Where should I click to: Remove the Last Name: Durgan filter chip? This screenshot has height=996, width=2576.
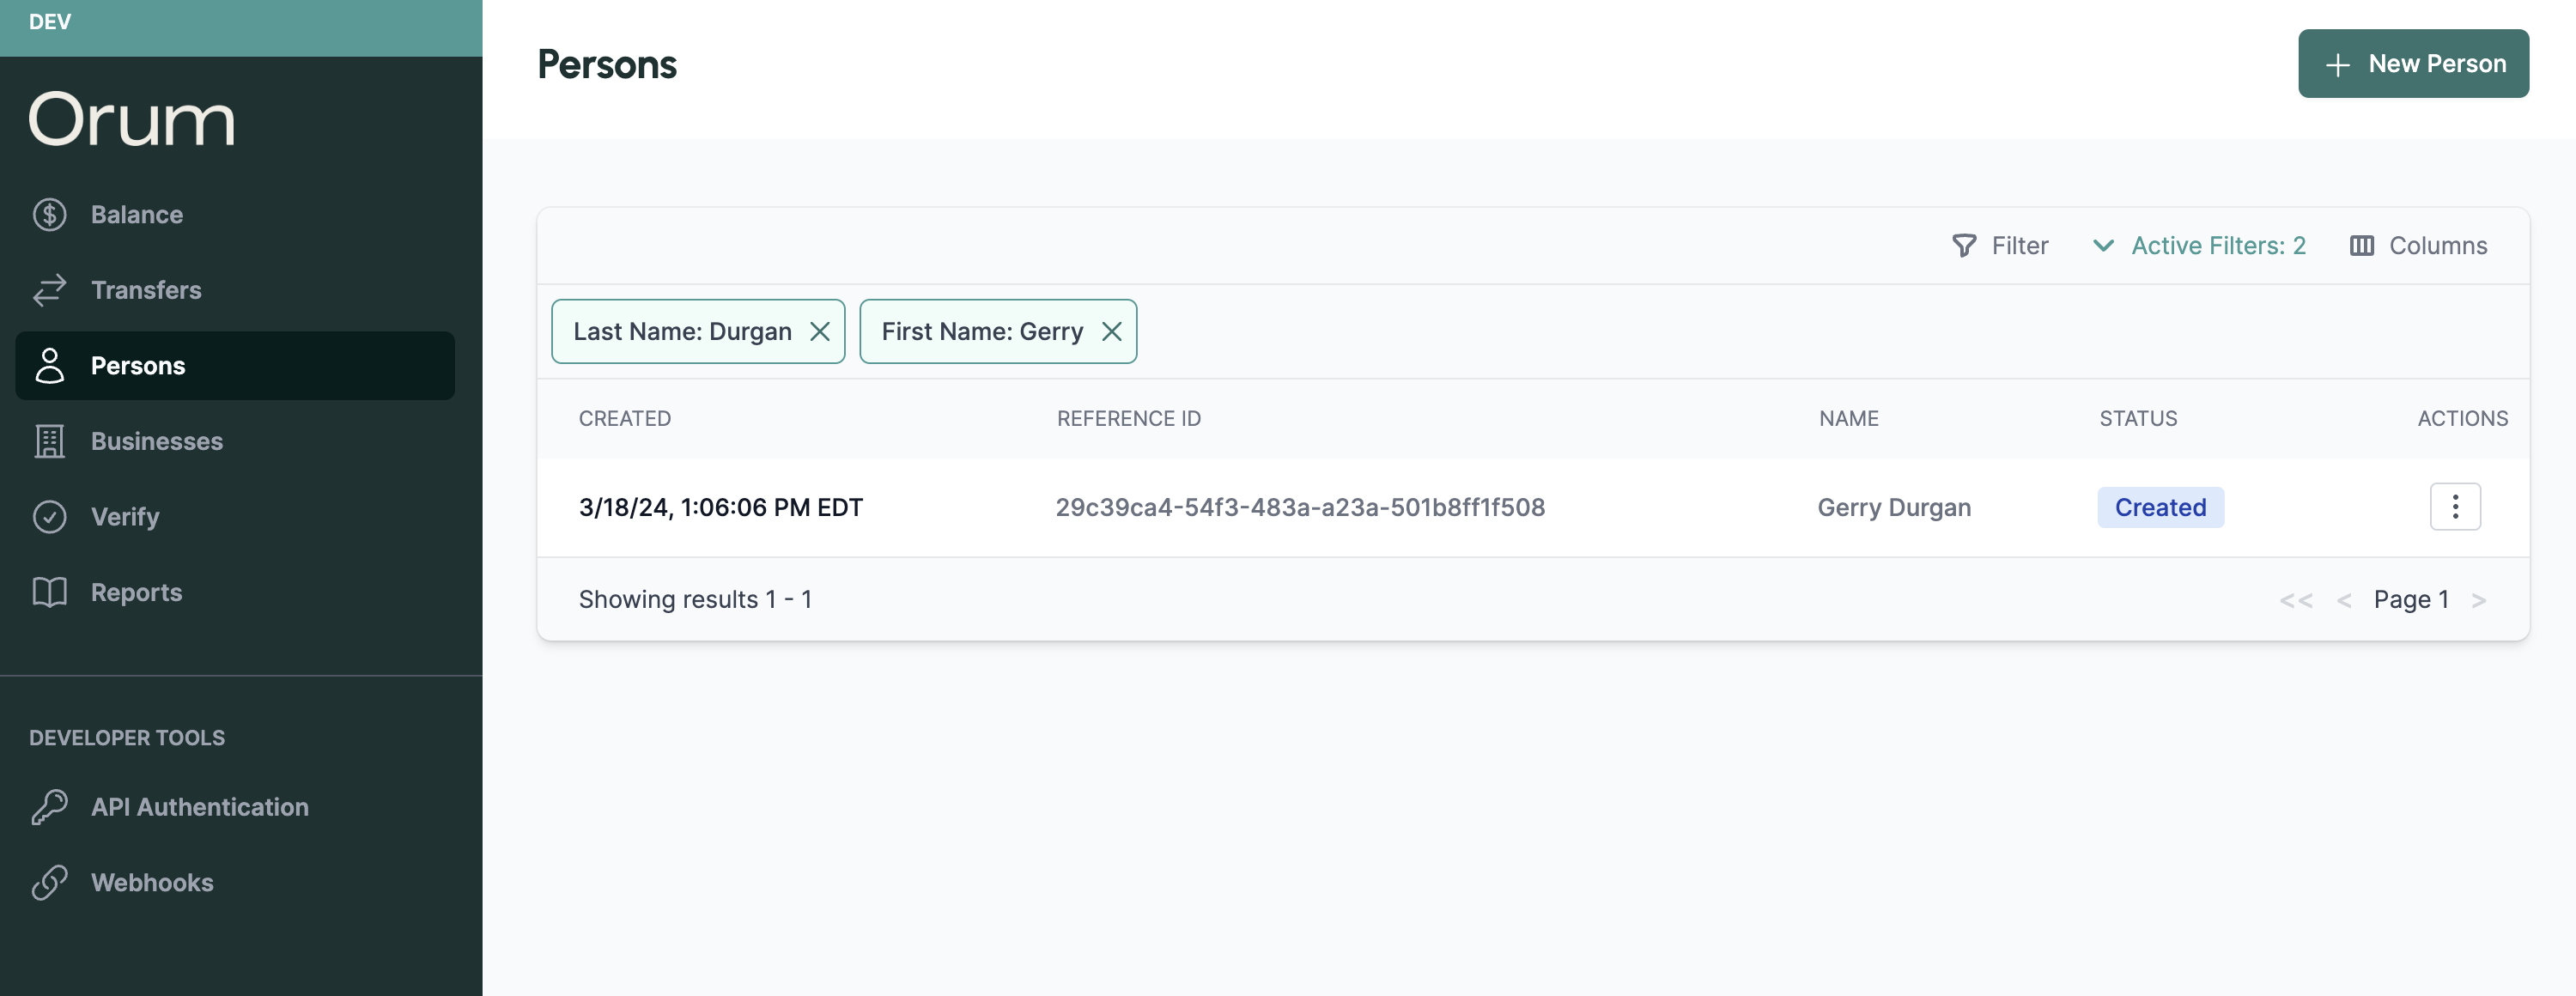point(819,332)
